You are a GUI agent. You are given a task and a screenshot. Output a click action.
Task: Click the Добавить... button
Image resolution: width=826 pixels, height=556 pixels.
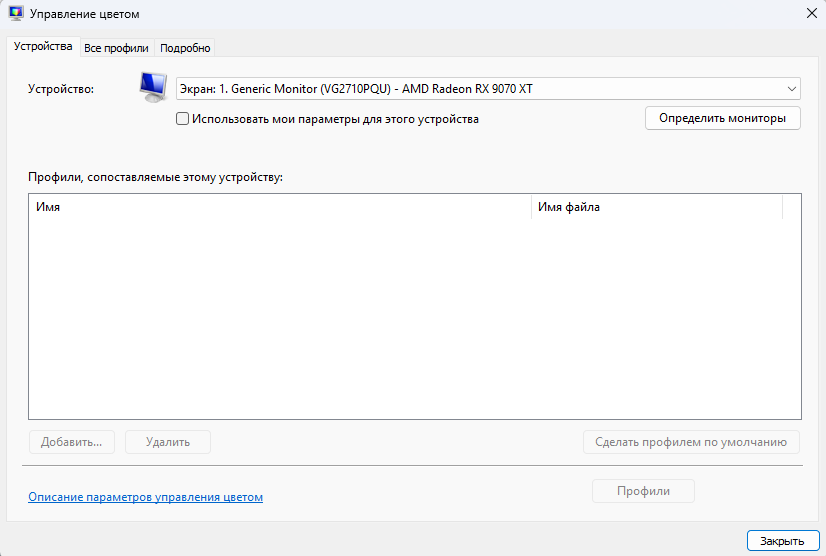(72, 442)
